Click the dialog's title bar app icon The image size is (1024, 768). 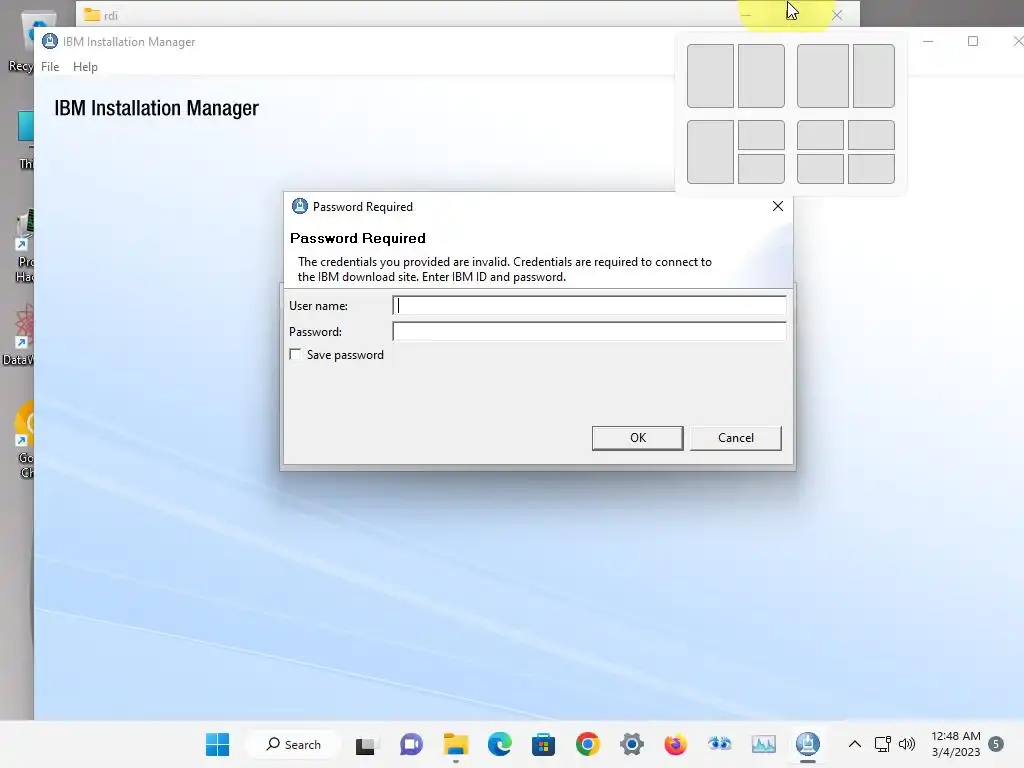pos(299,206)
